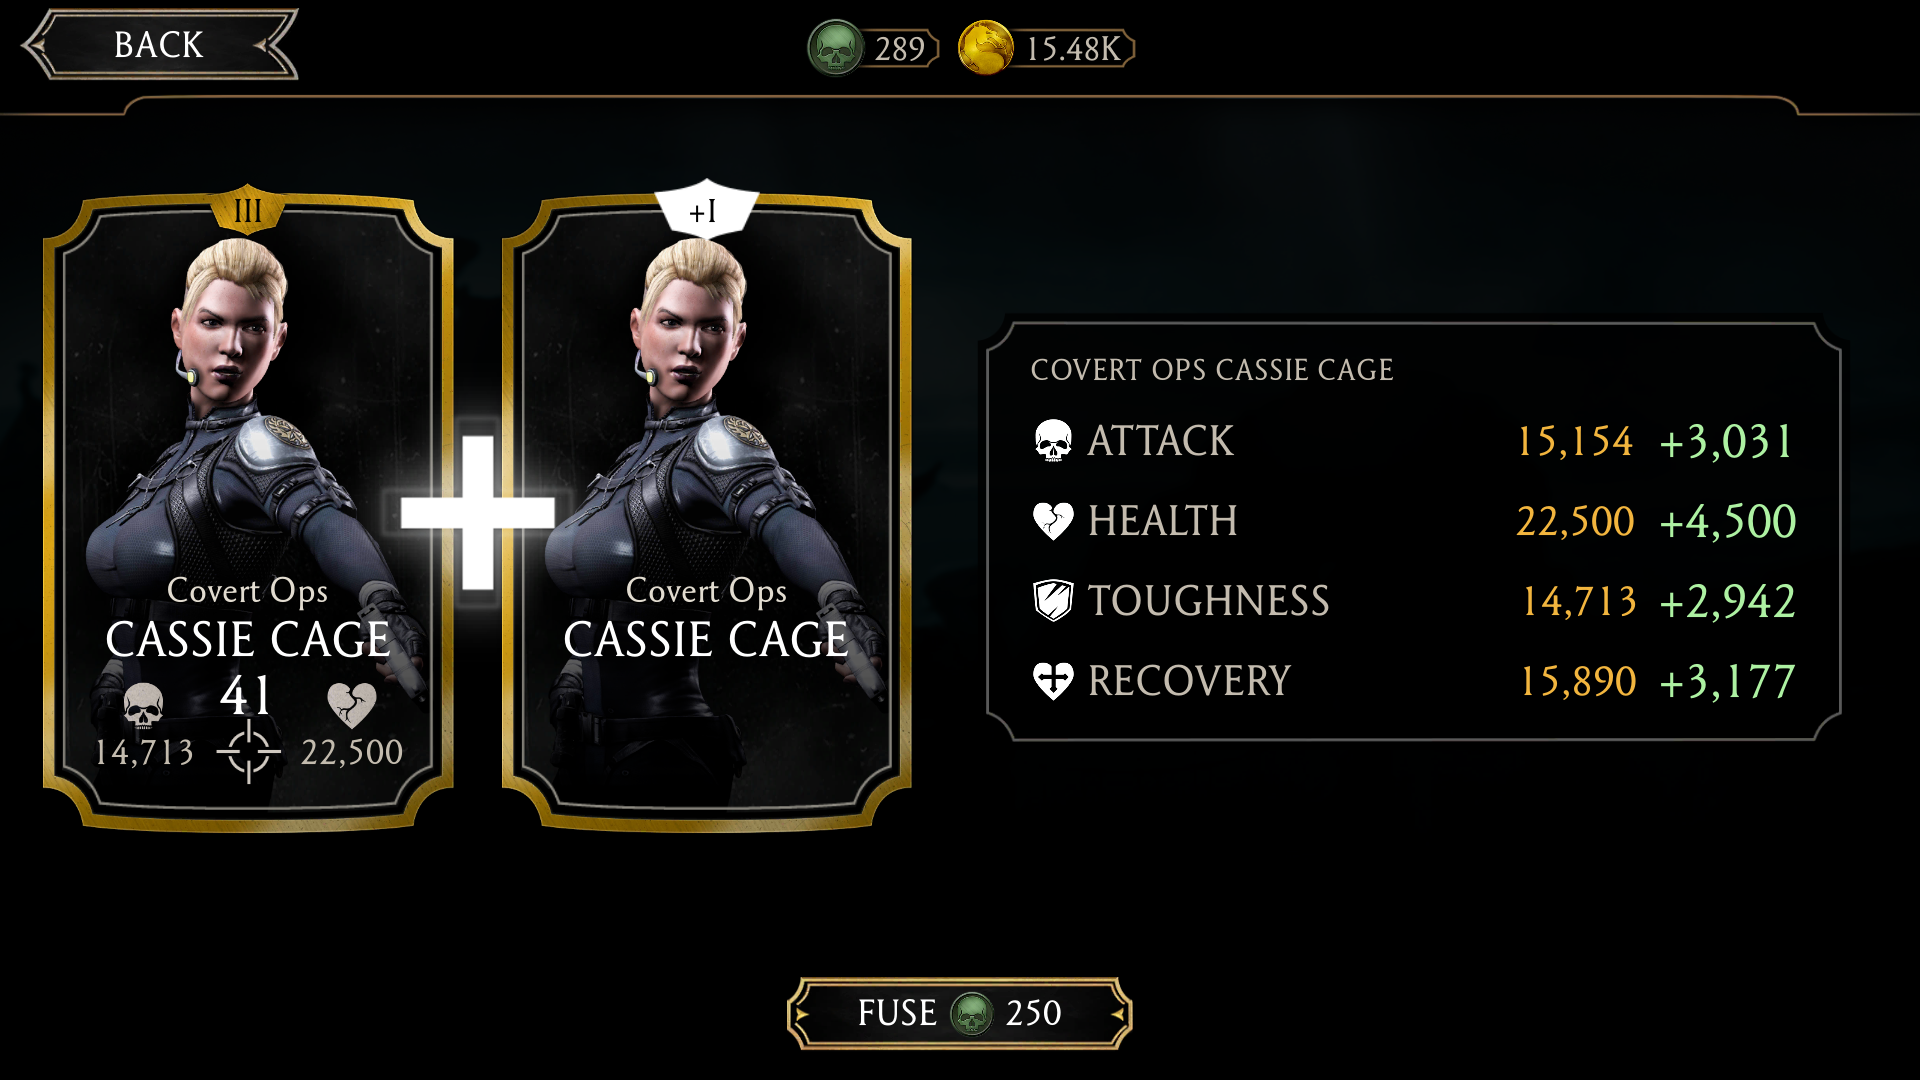Select the fusion III Cassie Cage card

248,512
